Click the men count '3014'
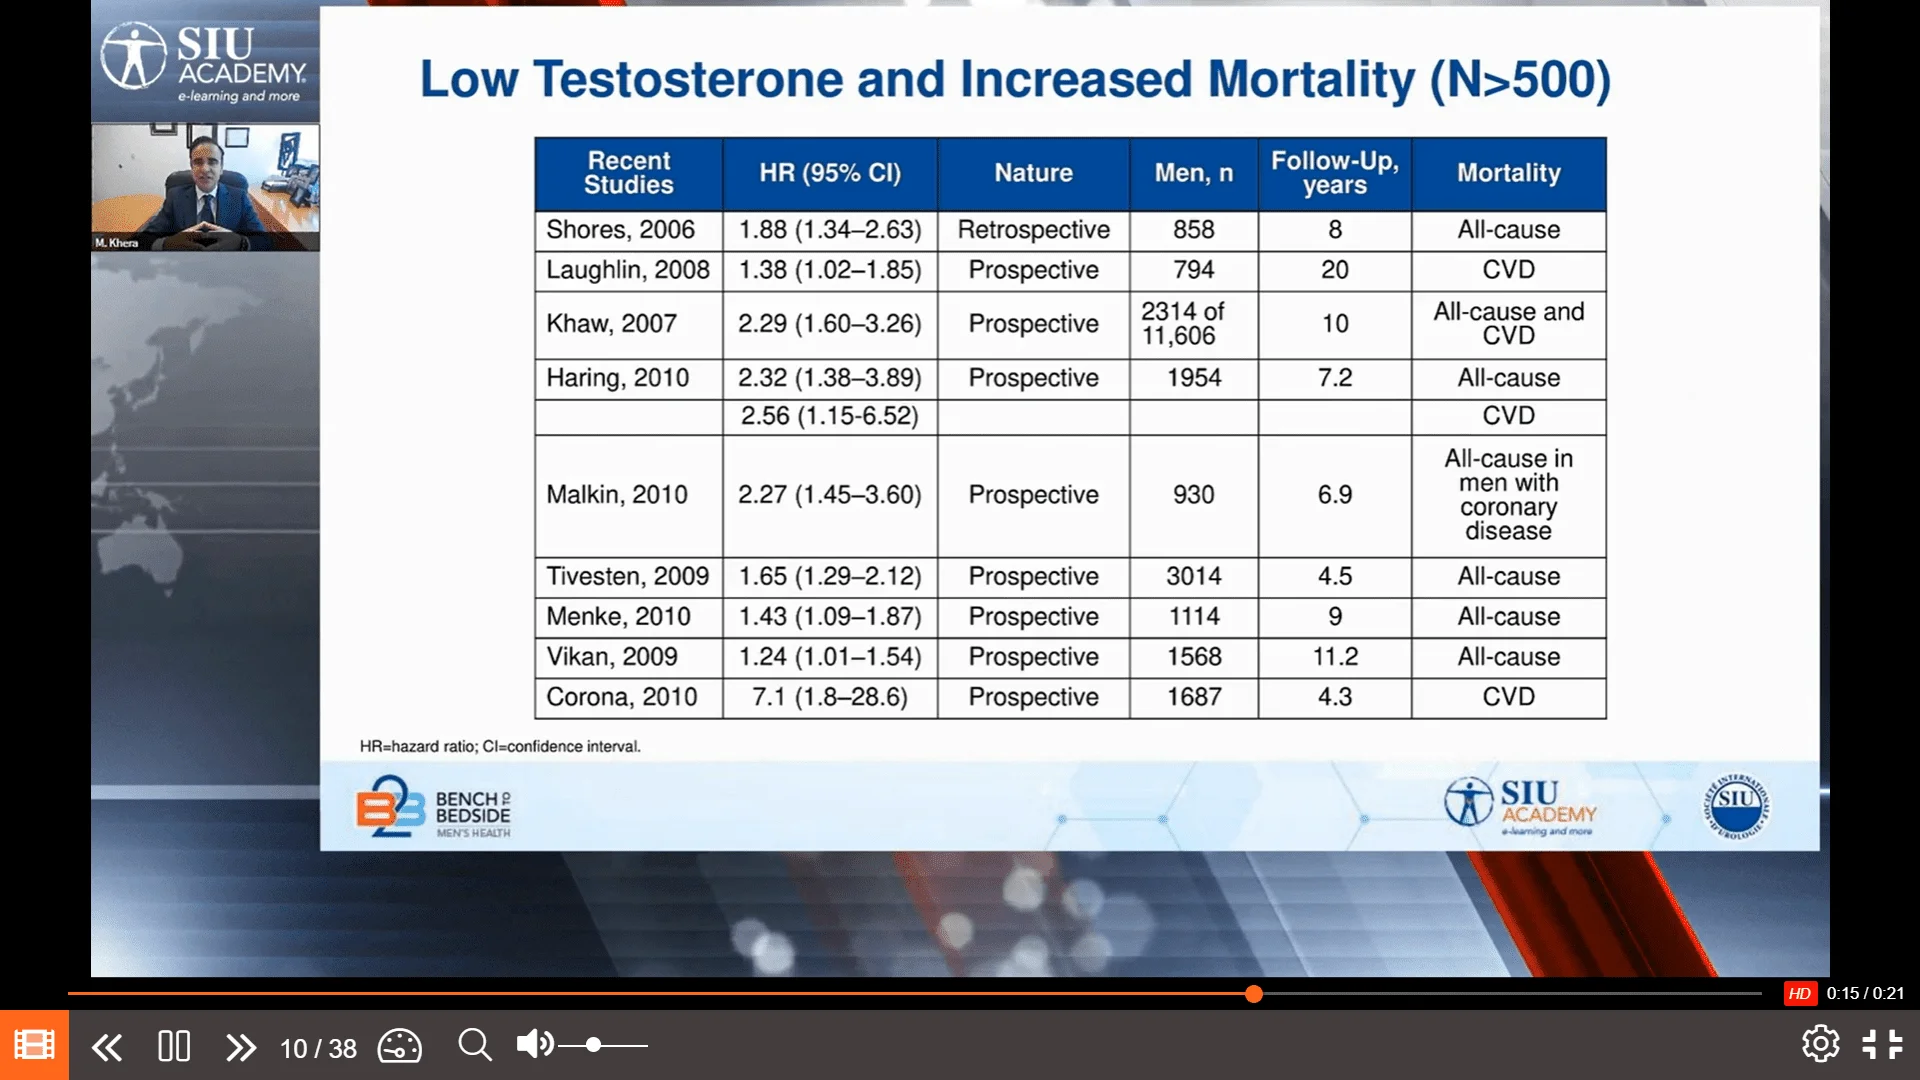Image resolution: width=1920 pixels, height=1080 pixels. click(x=1194, y=577)
